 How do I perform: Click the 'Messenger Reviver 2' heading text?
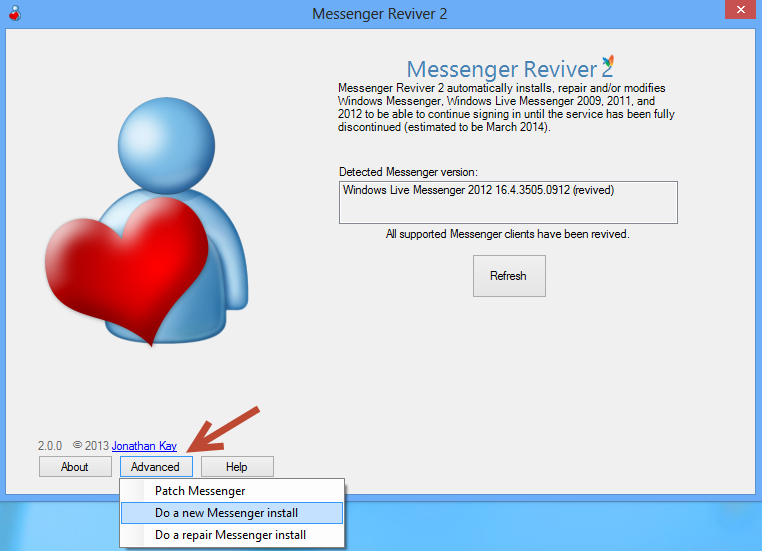[509, 69]
